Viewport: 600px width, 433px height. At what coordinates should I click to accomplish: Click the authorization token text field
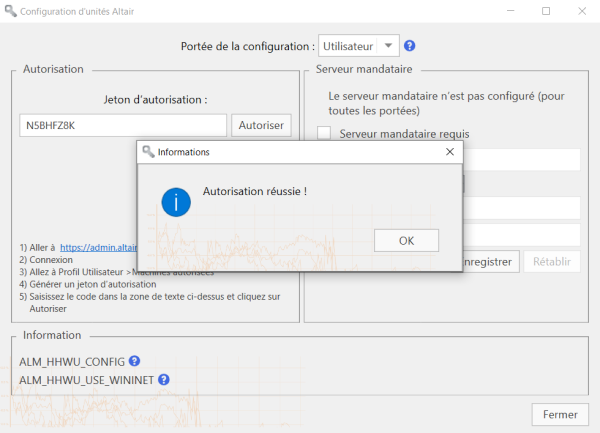click(x=122, y=125)
